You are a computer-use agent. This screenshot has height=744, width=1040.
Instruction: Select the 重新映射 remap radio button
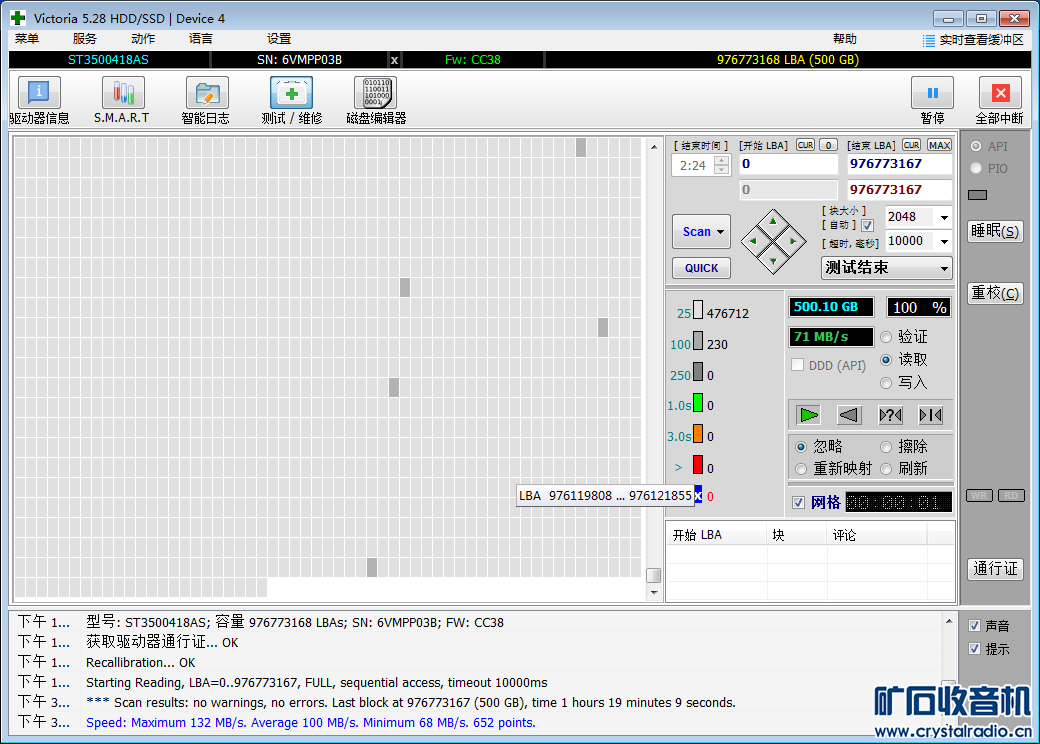tap(801, 469)
